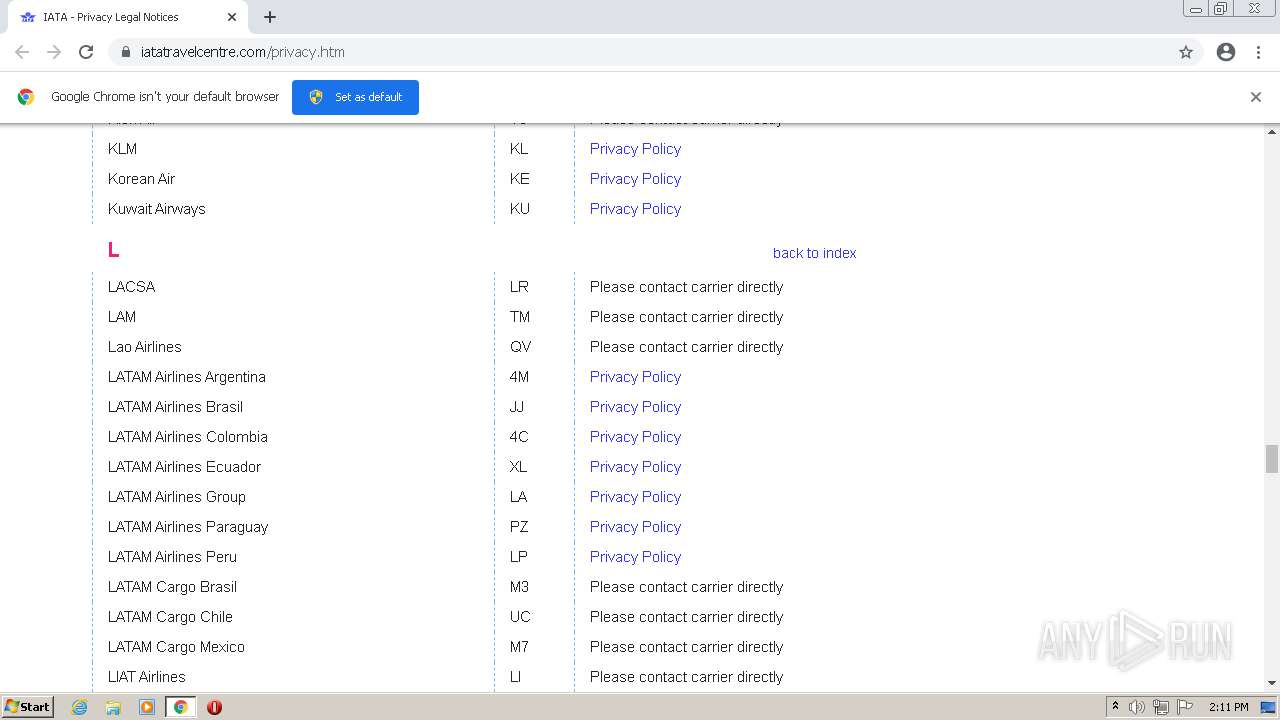1280x720 pixels.
Task: Dismiss the default browser notification bar
Action: [x=1256, y=97]
